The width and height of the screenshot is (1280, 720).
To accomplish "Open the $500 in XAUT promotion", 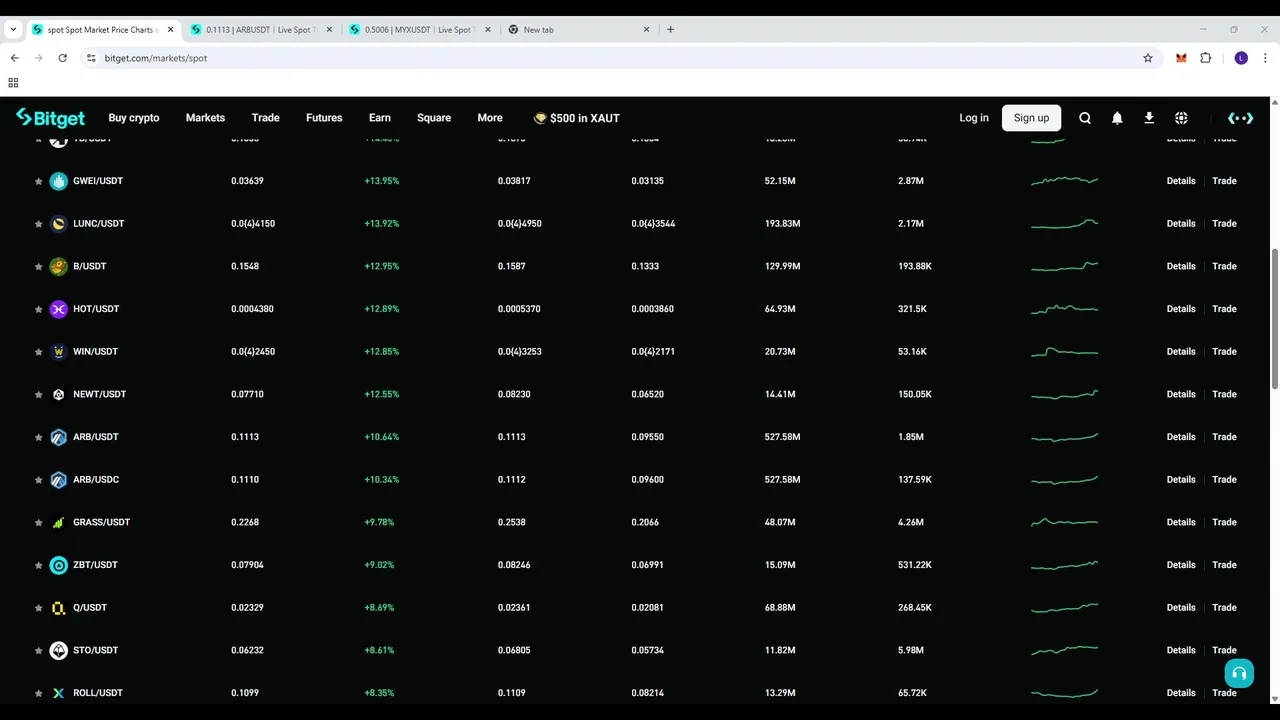I will [x=577, y=118].
